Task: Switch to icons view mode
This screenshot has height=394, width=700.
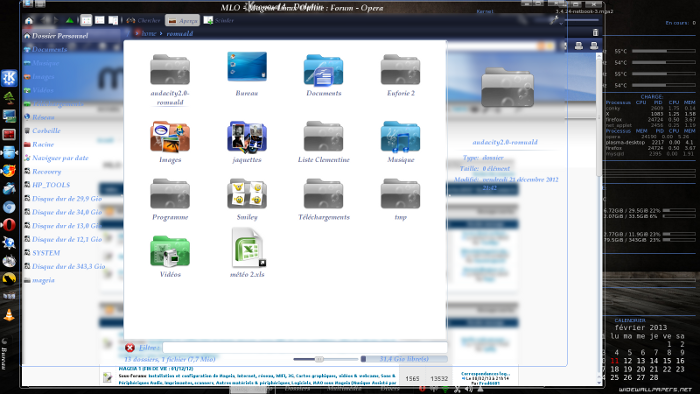Action: (86, 21)
